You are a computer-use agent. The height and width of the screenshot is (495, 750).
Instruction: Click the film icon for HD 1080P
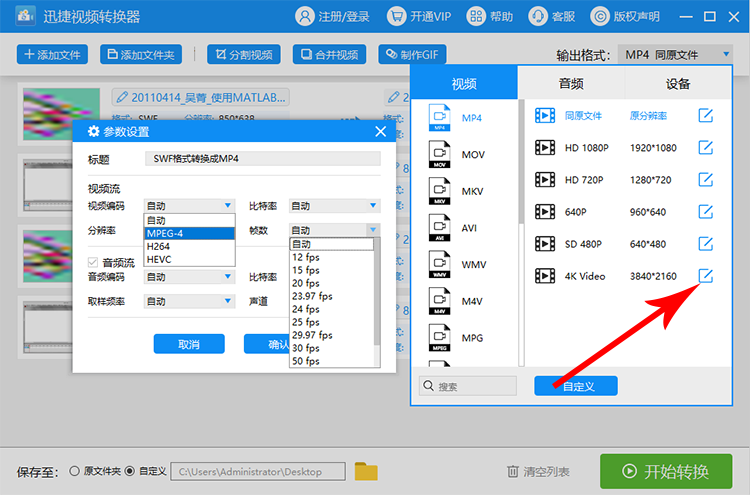(x=545, y=147)
